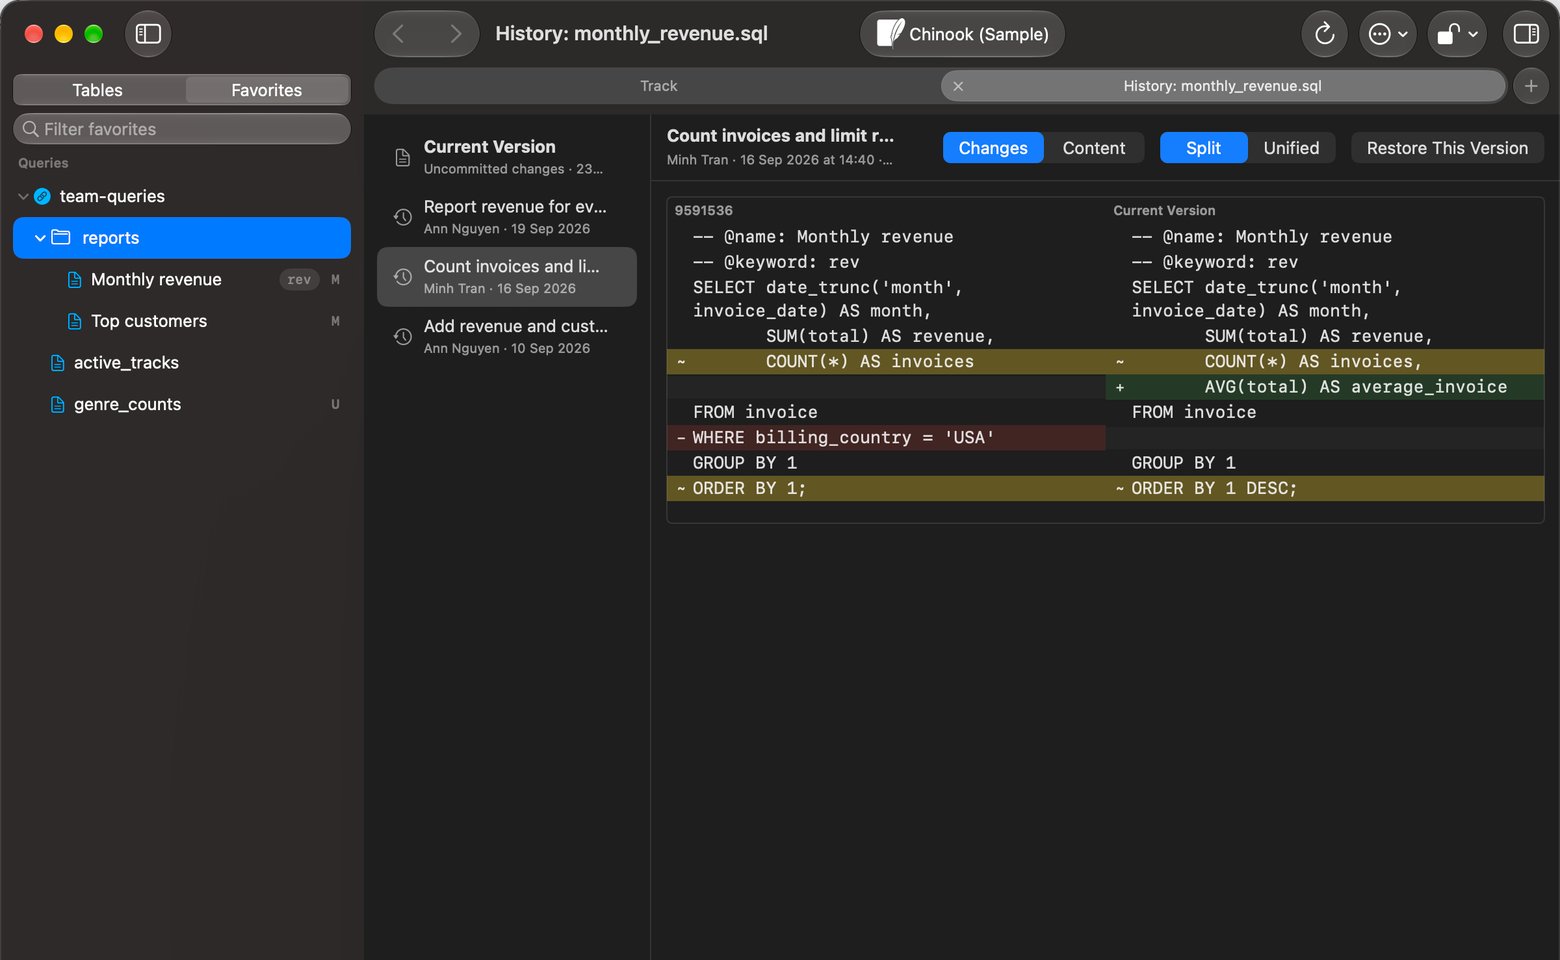Click the ORDER BY 1 DESC; line
This screenshot has width=1560, height=960.
point(1325,489)
